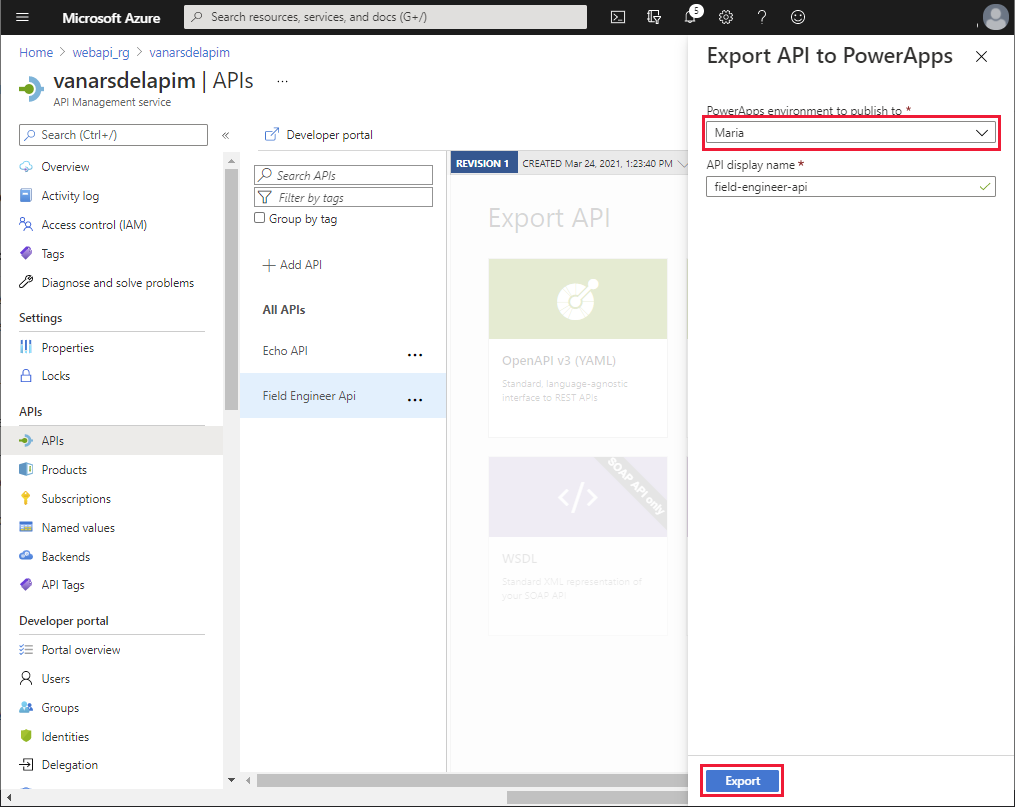The image size is (1015, 807).
Task: Open the help question mark
Action: (x=762, y=17)
